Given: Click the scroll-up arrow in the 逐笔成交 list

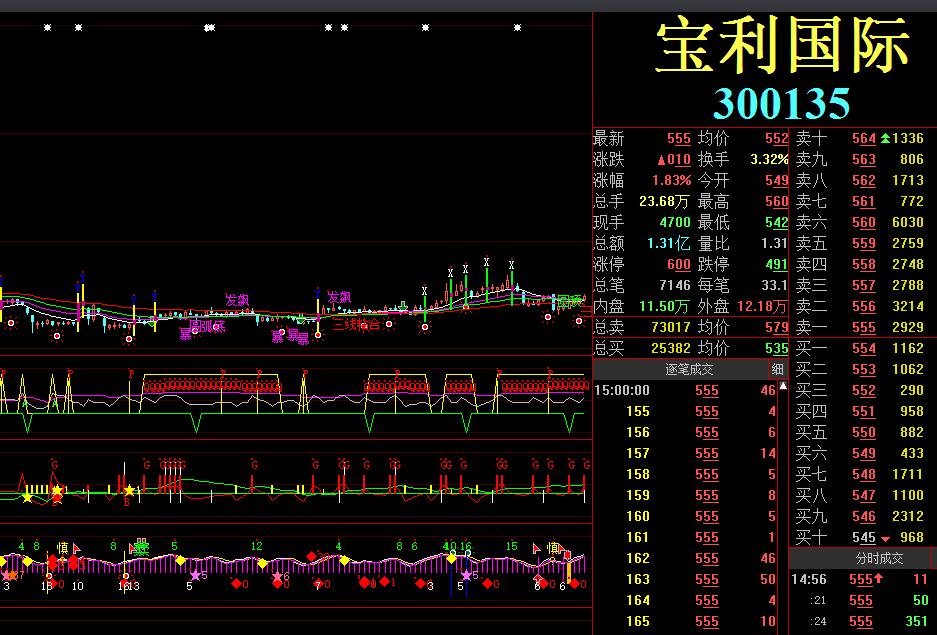Looking at the screenshot, I should click(783, 386).
